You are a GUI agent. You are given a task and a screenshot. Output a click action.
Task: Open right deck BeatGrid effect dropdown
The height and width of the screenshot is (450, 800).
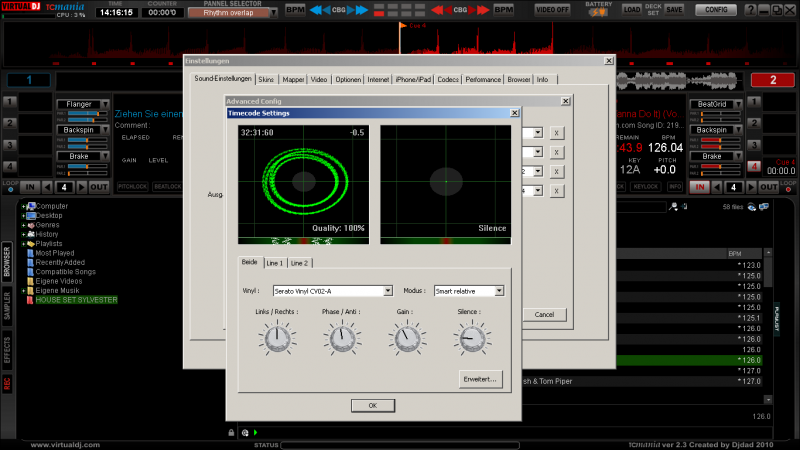(738, 104)
